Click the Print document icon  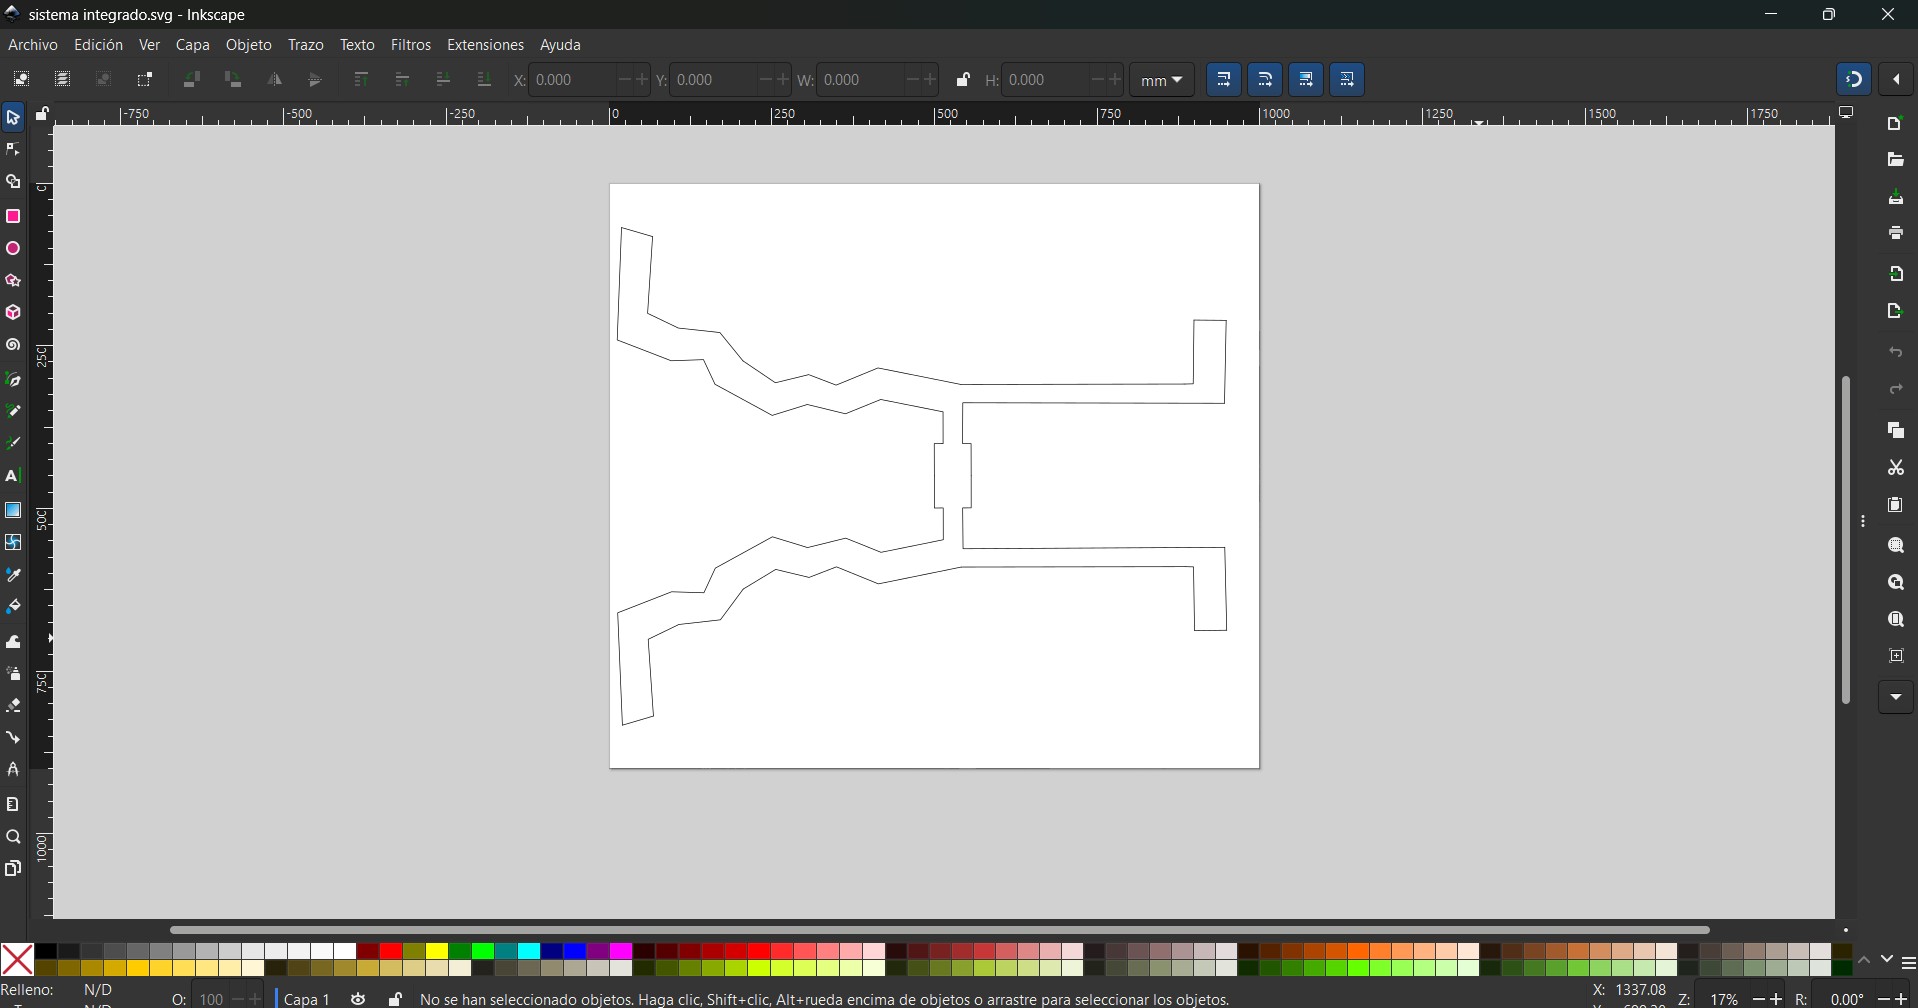pyautogui.click(x=1896, y=233)
